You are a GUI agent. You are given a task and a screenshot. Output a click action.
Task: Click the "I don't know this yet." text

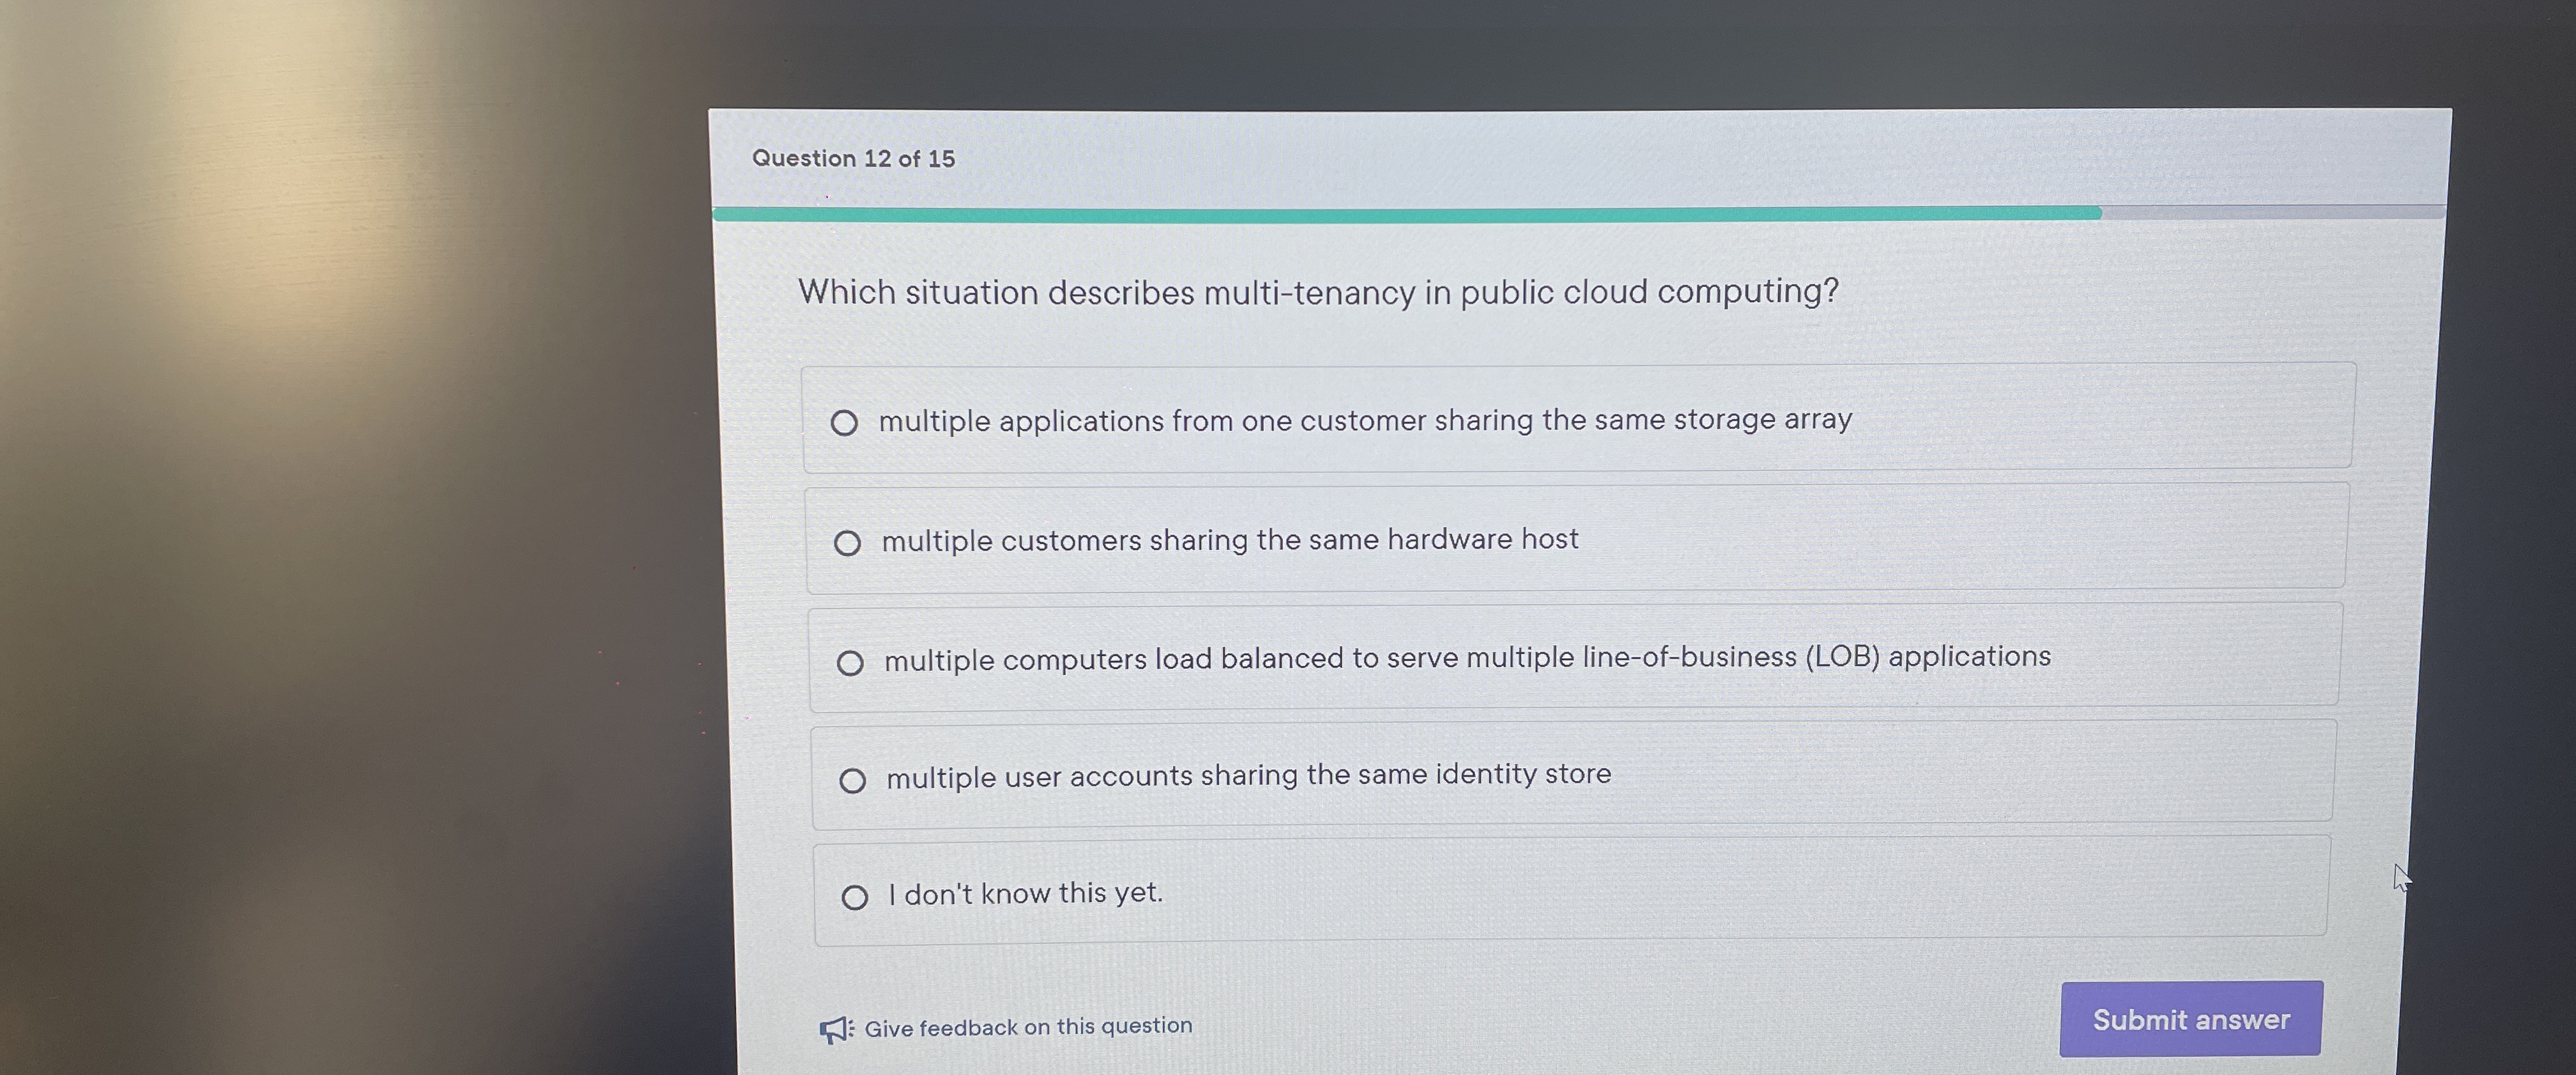coord(1025,893)
